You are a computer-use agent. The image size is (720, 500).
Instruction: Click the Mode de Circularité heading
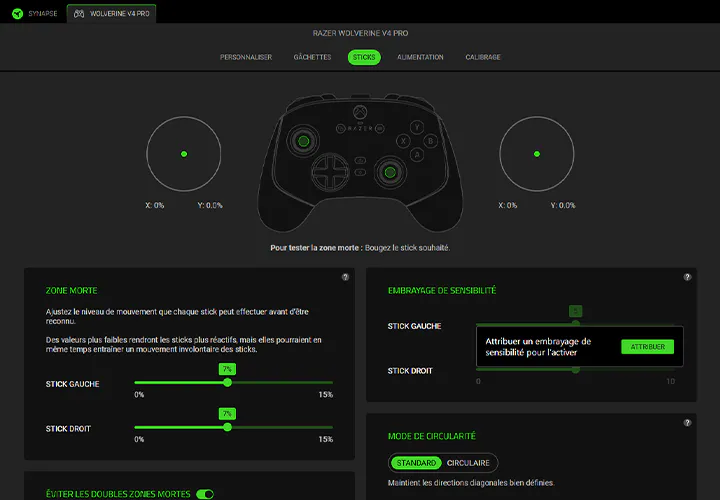point(432,436)
